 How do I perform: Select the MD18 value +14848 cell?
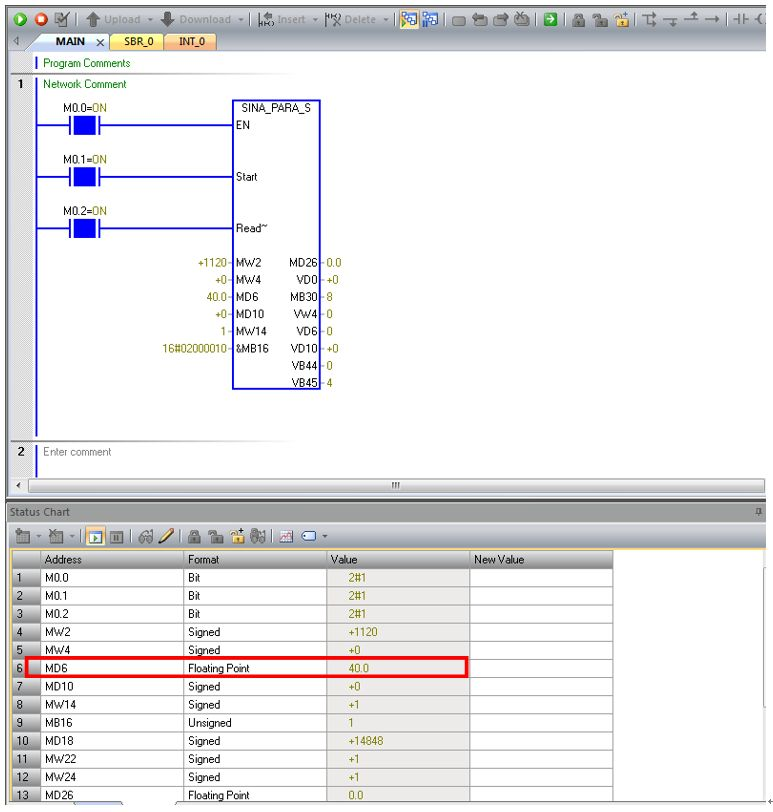click(398, 741)
